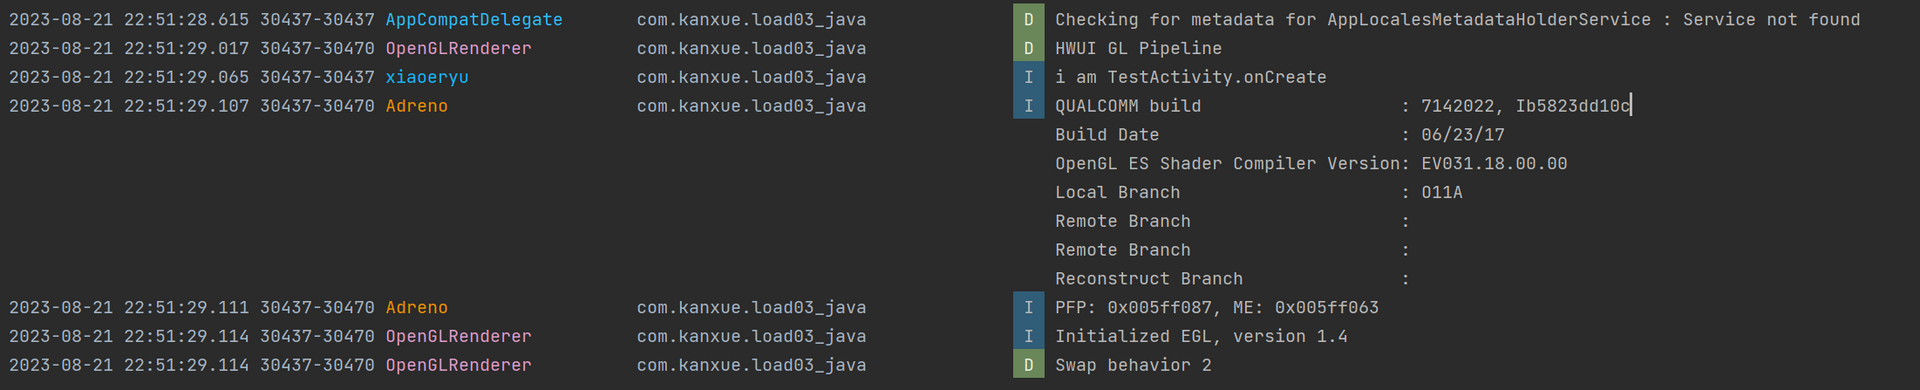Click the 'Initialized EGL, version 1.4' message

(1201, 336)
